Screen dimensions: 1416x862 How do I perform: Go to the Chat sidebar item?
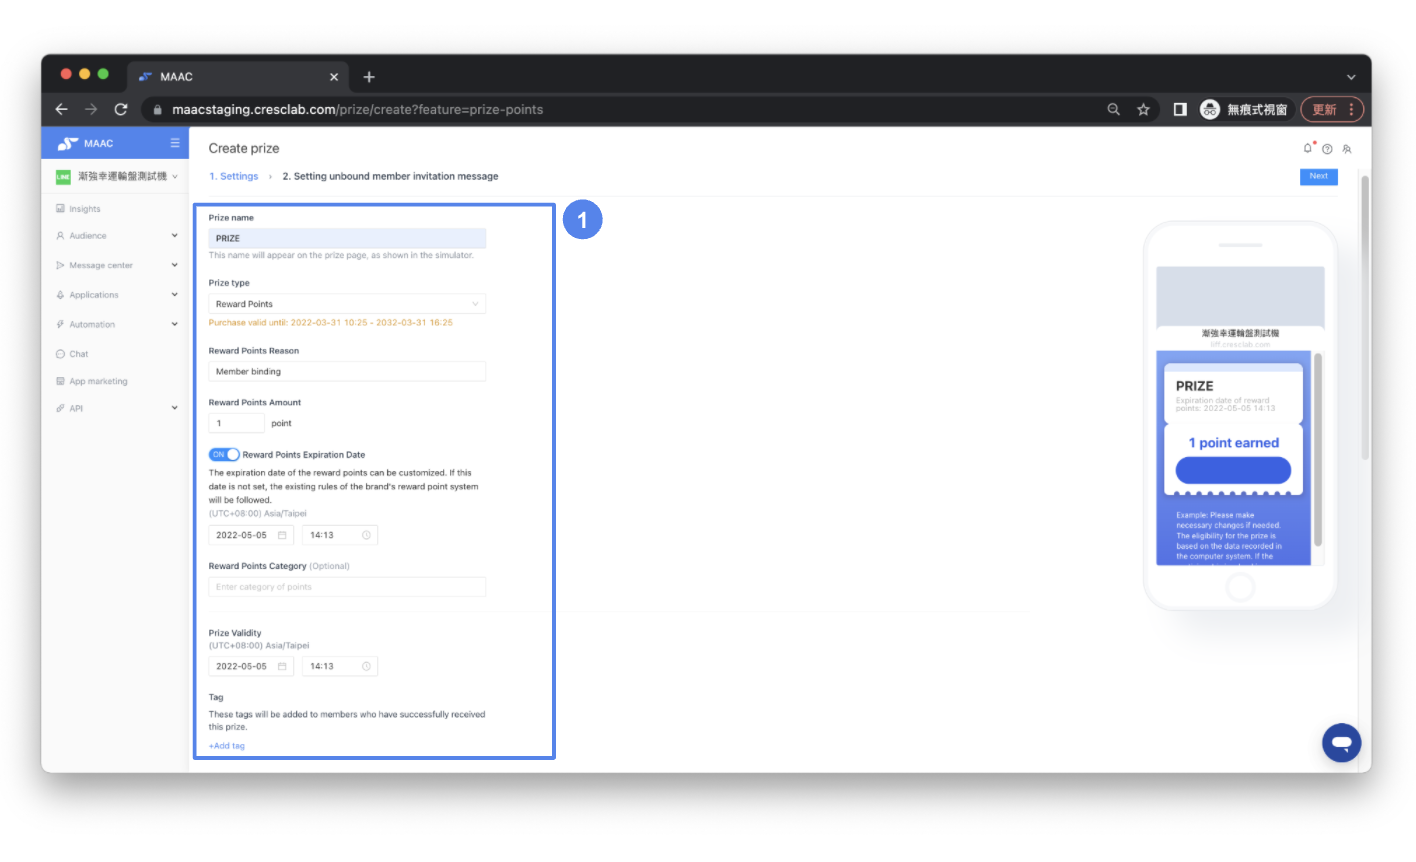[x=79, y=354]
